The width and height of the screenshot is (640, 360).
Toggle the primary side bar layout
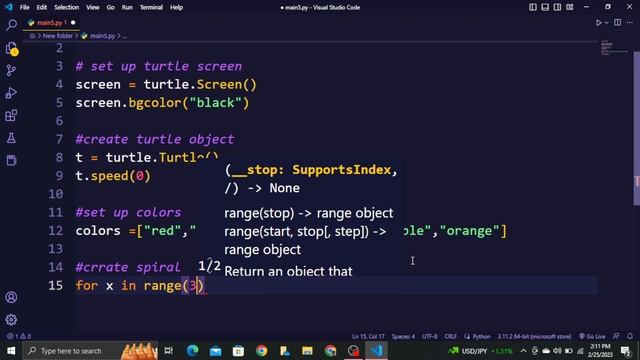click(533, 7)
